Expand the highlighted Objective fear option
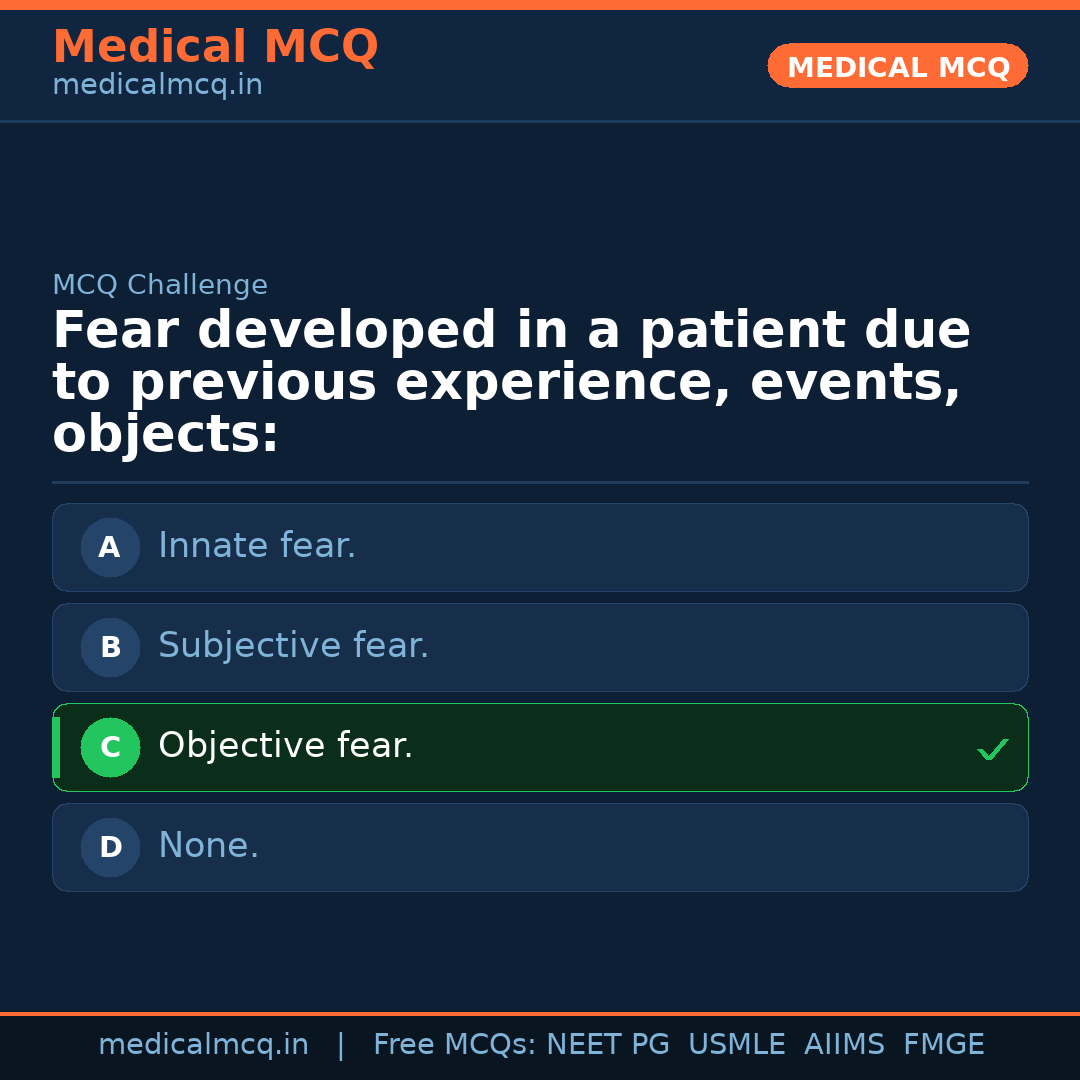The image size is (1080, 1080). (540, 747)
